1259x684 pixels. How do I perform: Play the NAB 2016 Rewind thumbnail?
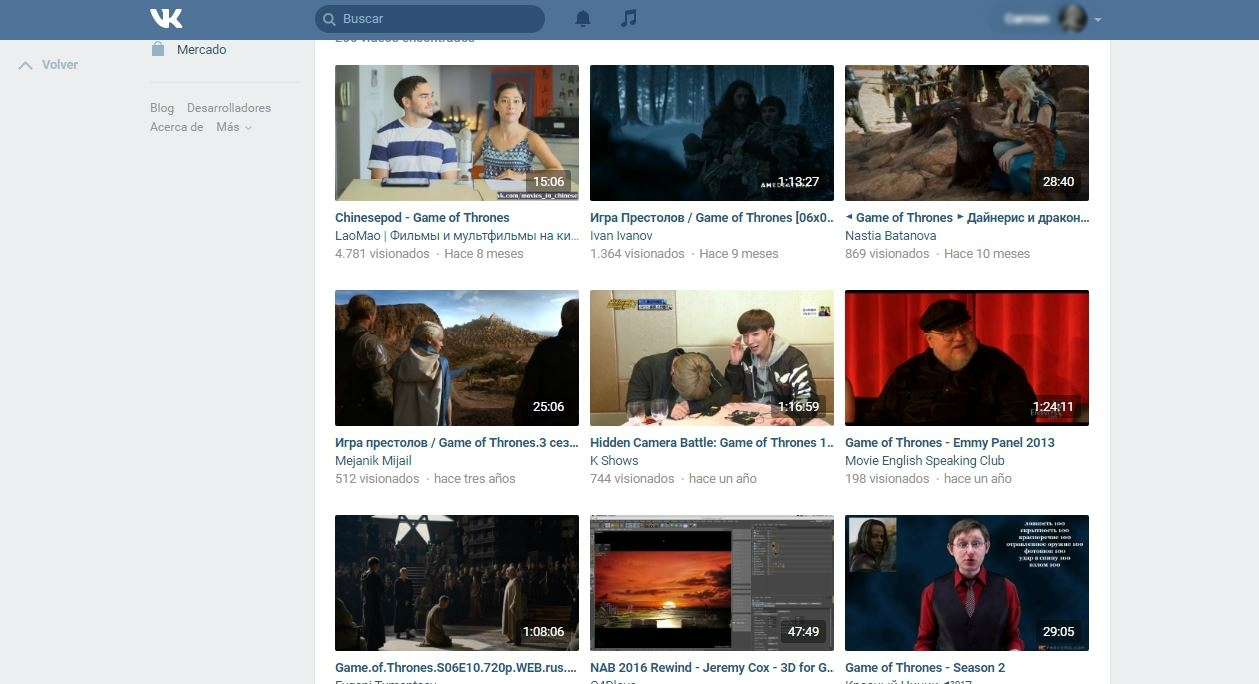(712, 583)
